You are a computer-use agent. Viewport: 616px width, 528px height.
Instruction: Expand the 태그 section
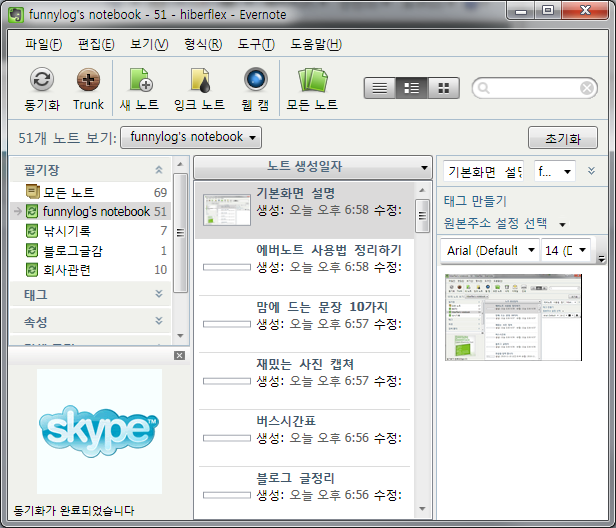tap(159, 294)
